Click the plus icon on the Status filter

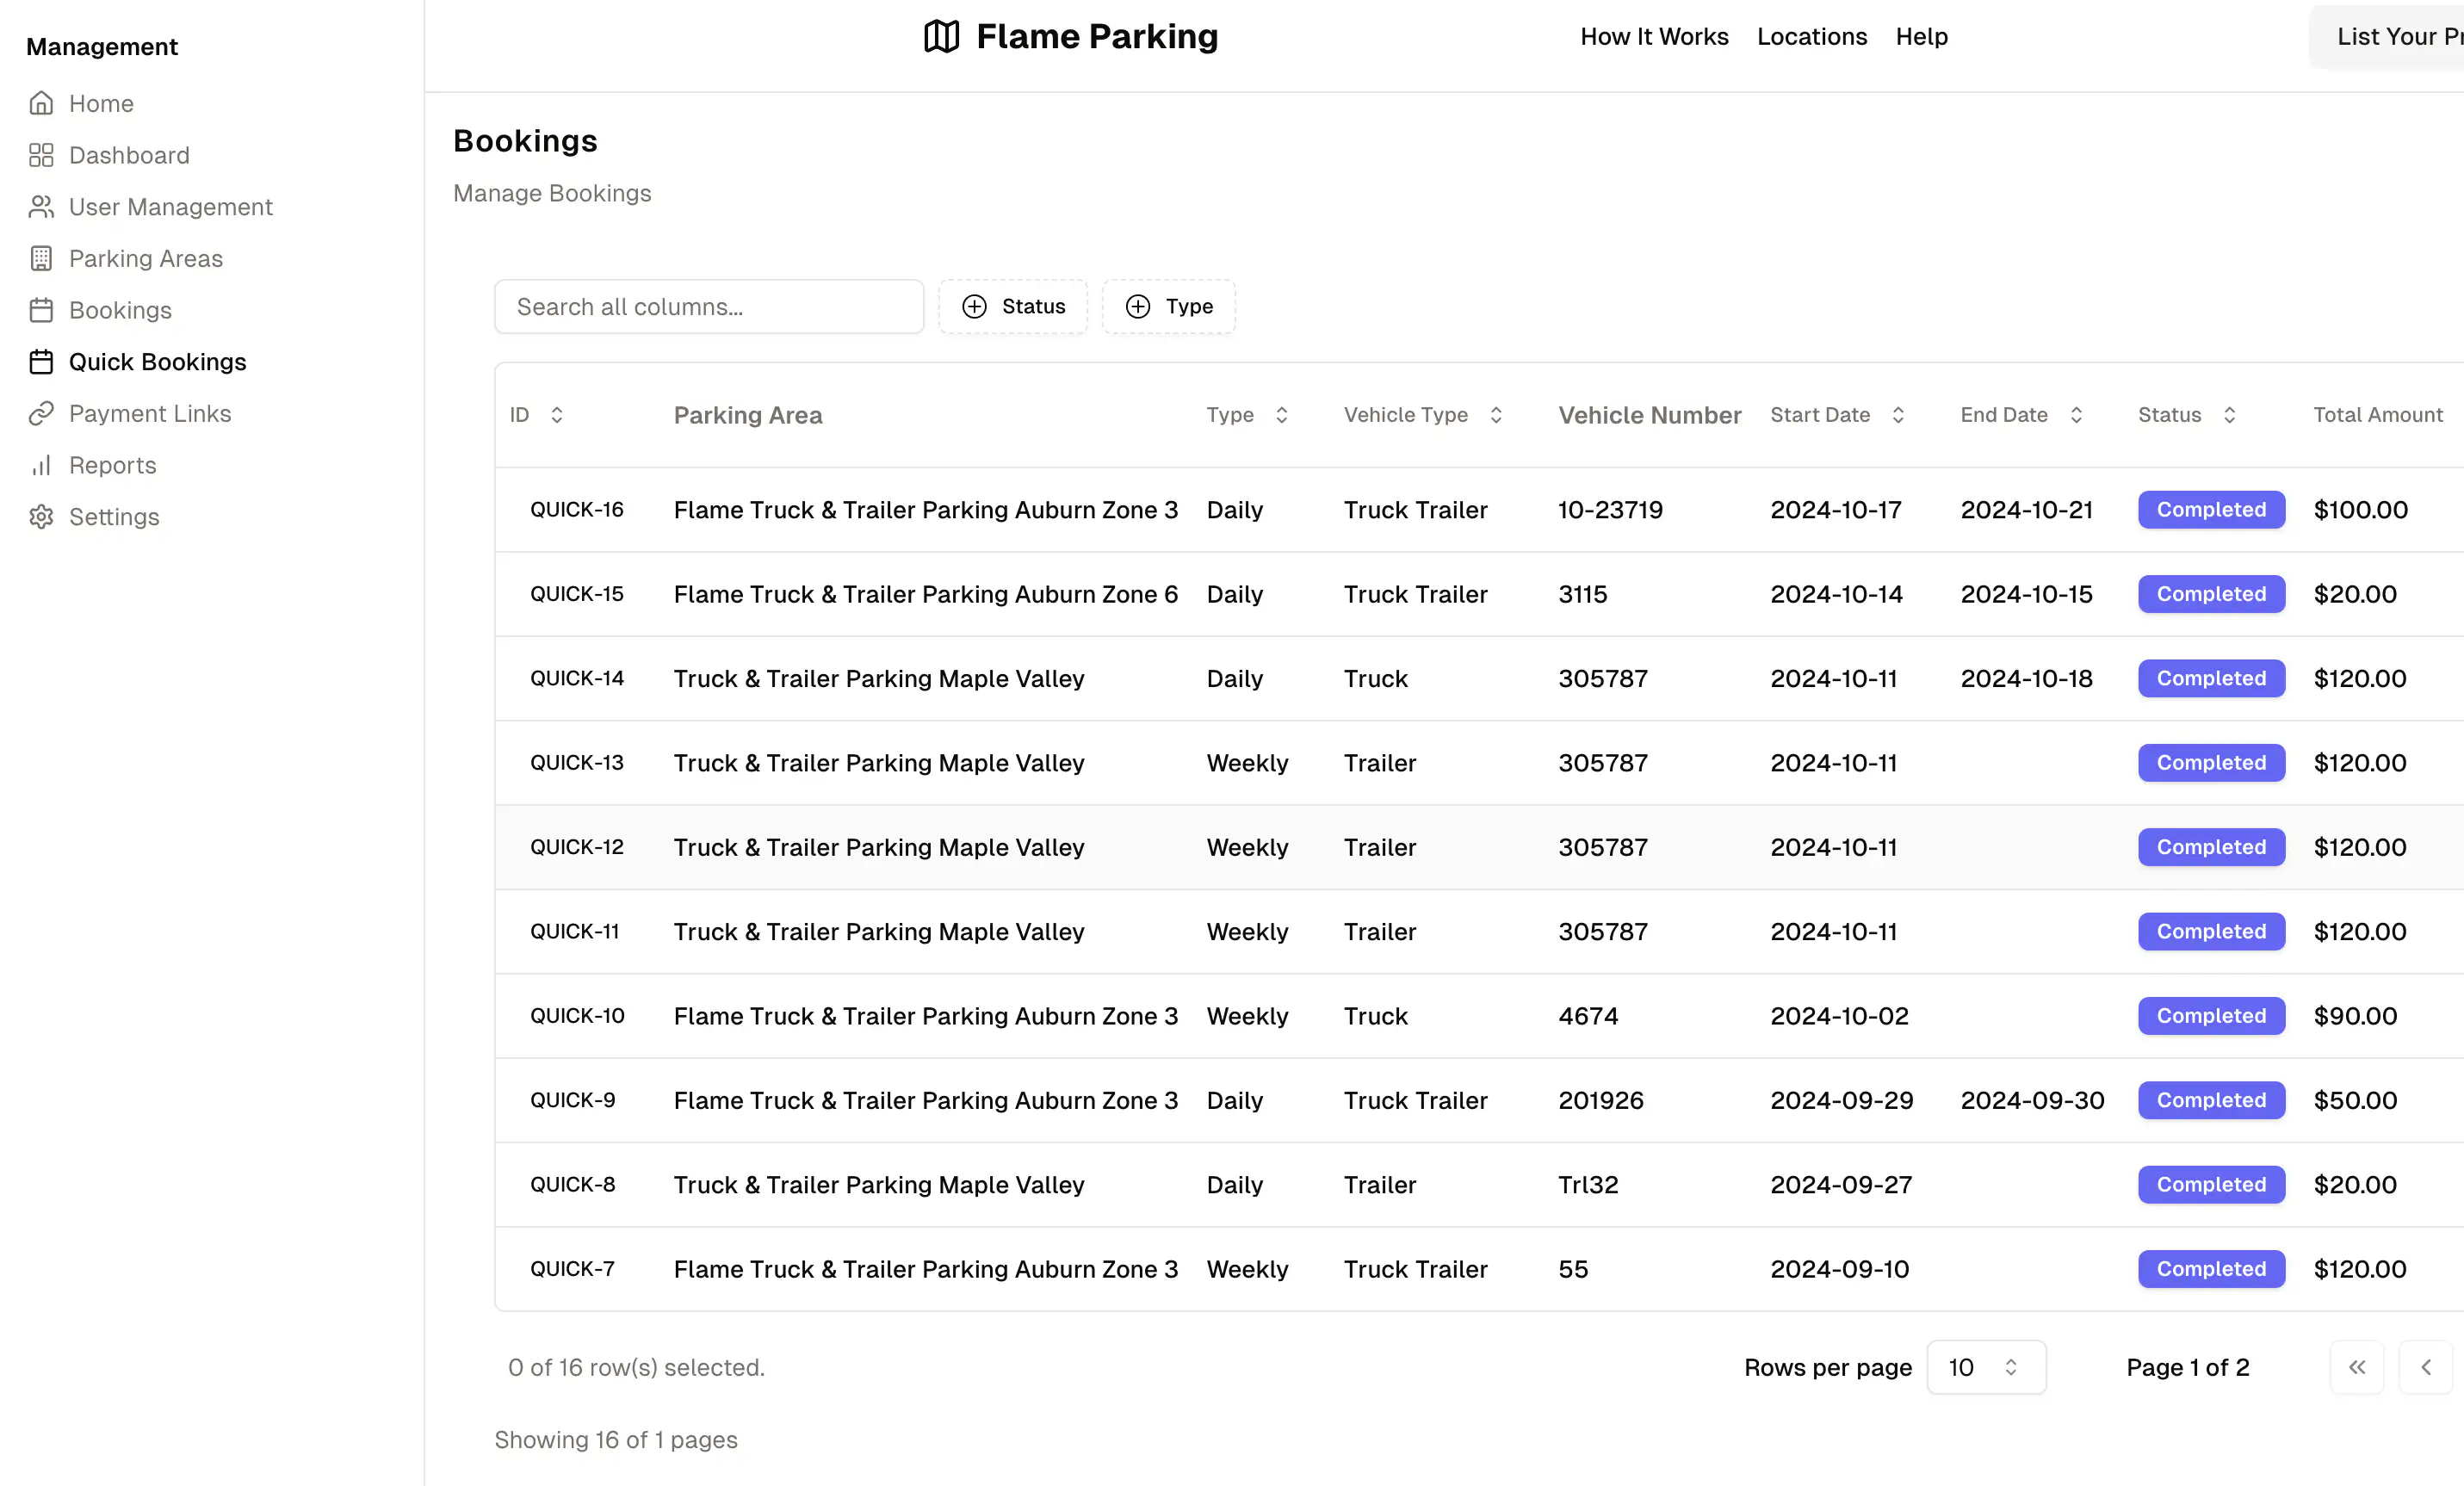pyautogui.click(x=975, y=306)
